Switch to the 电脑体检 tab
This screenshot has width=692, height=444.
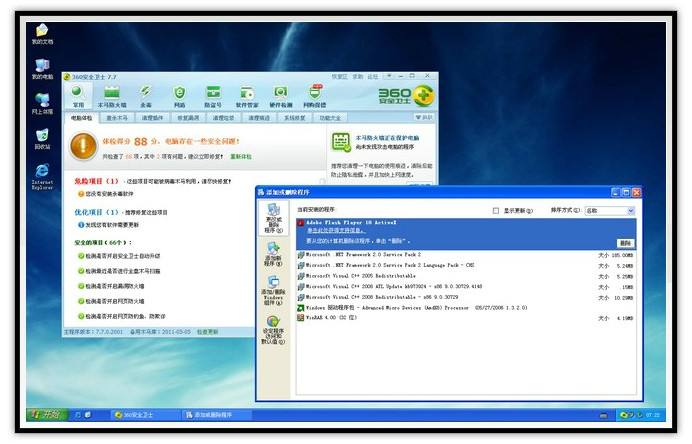click(82, 118)
